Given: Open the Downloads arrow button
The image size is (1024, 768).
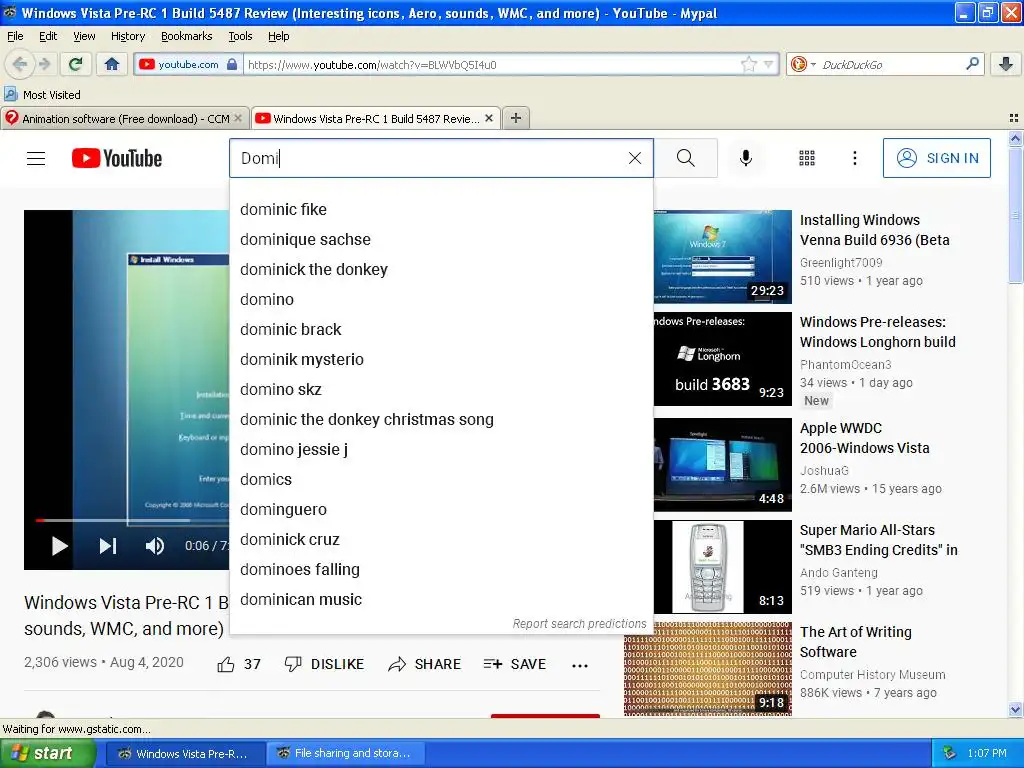Looking at the screenshot, I should (x=1006, y=64).
